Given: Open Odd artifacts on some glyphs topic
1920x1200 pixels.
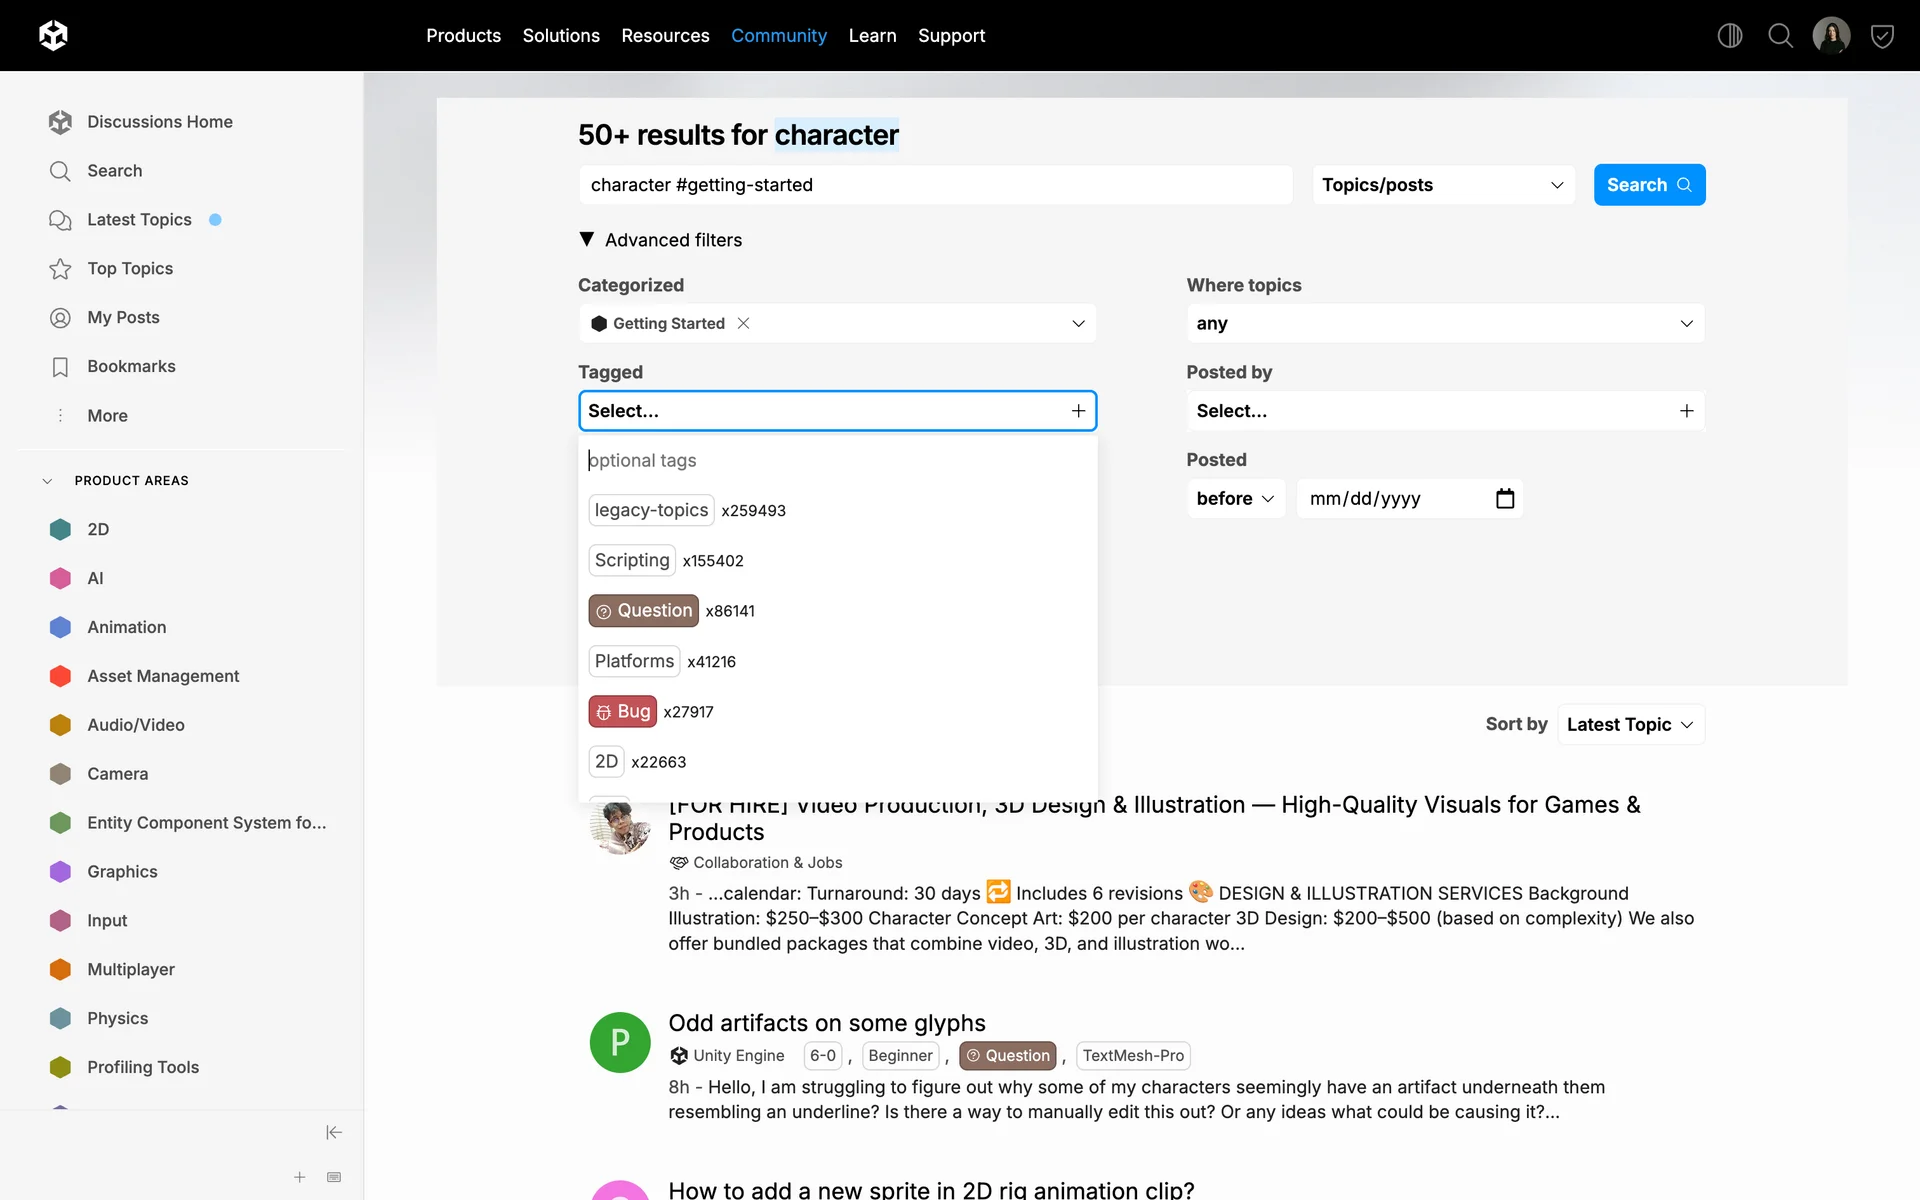Looking at the screenshot, I should click(x=826, y=1023).
